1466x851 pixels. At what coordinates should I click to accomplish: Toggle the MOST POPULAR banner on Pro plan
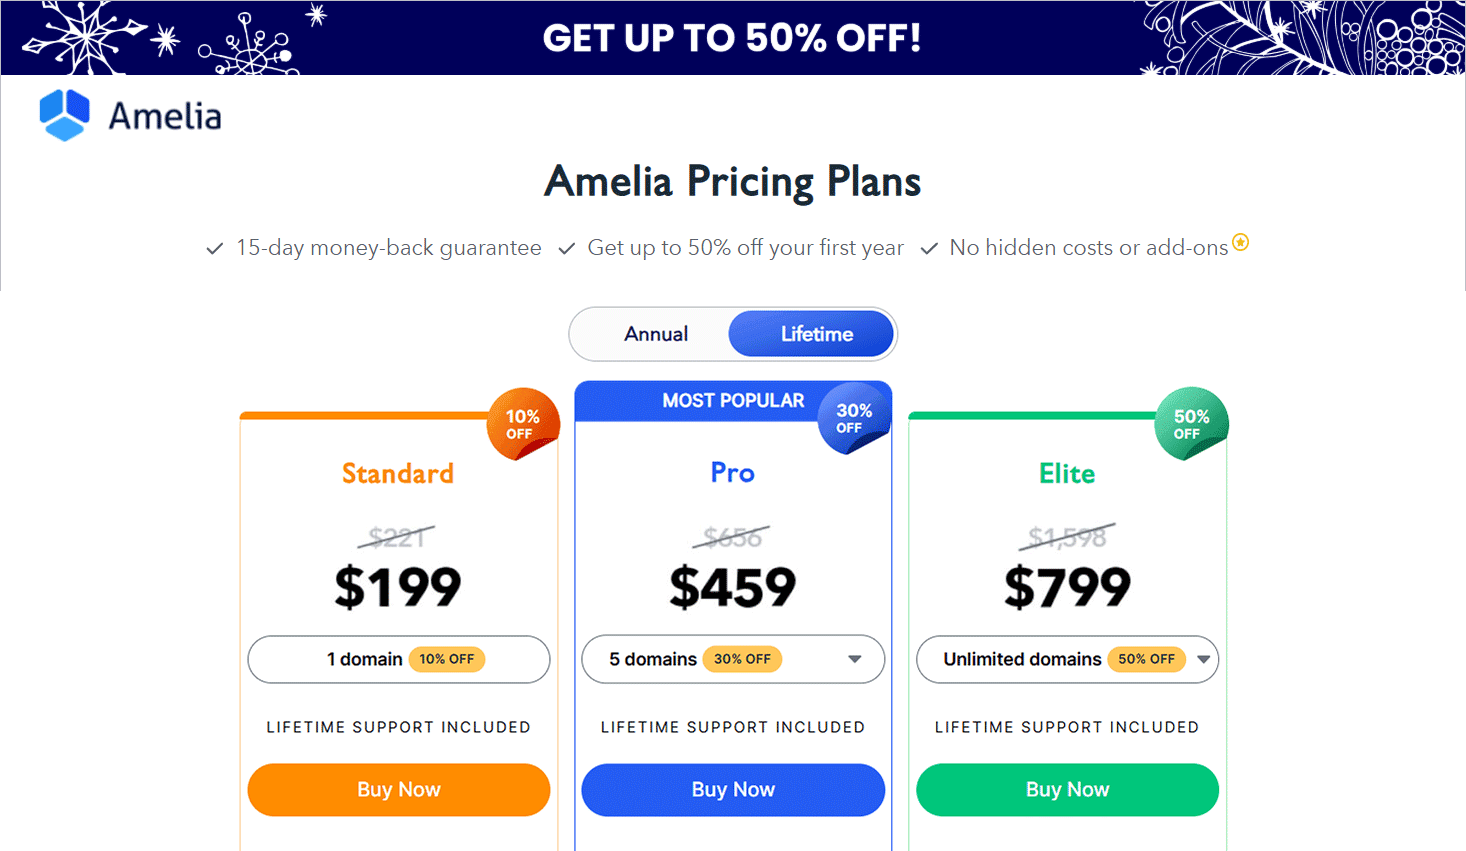pos(733,400)
